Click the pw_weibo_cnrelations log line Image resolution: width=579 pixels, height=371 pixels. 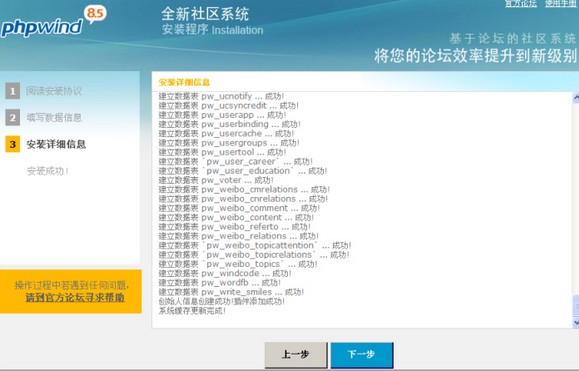(x=243, y=199)
